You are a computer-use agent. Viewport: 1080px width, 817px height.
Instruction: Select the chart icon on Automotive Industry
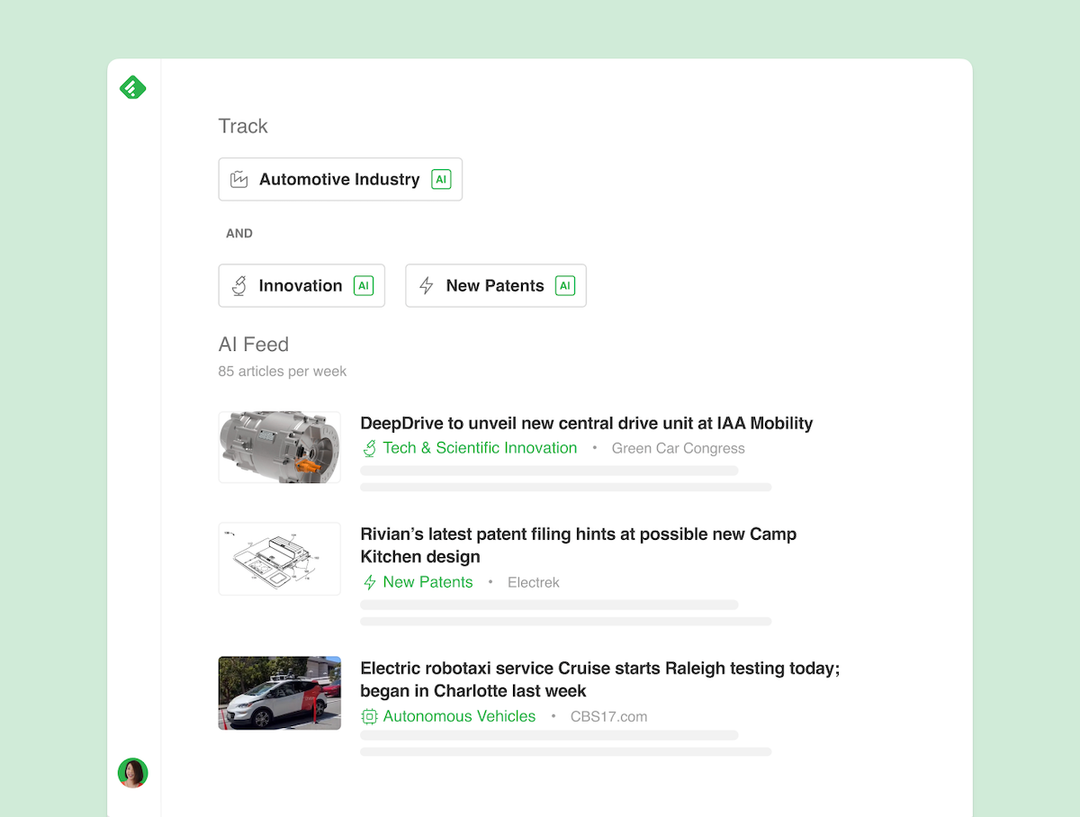point(238,179)
